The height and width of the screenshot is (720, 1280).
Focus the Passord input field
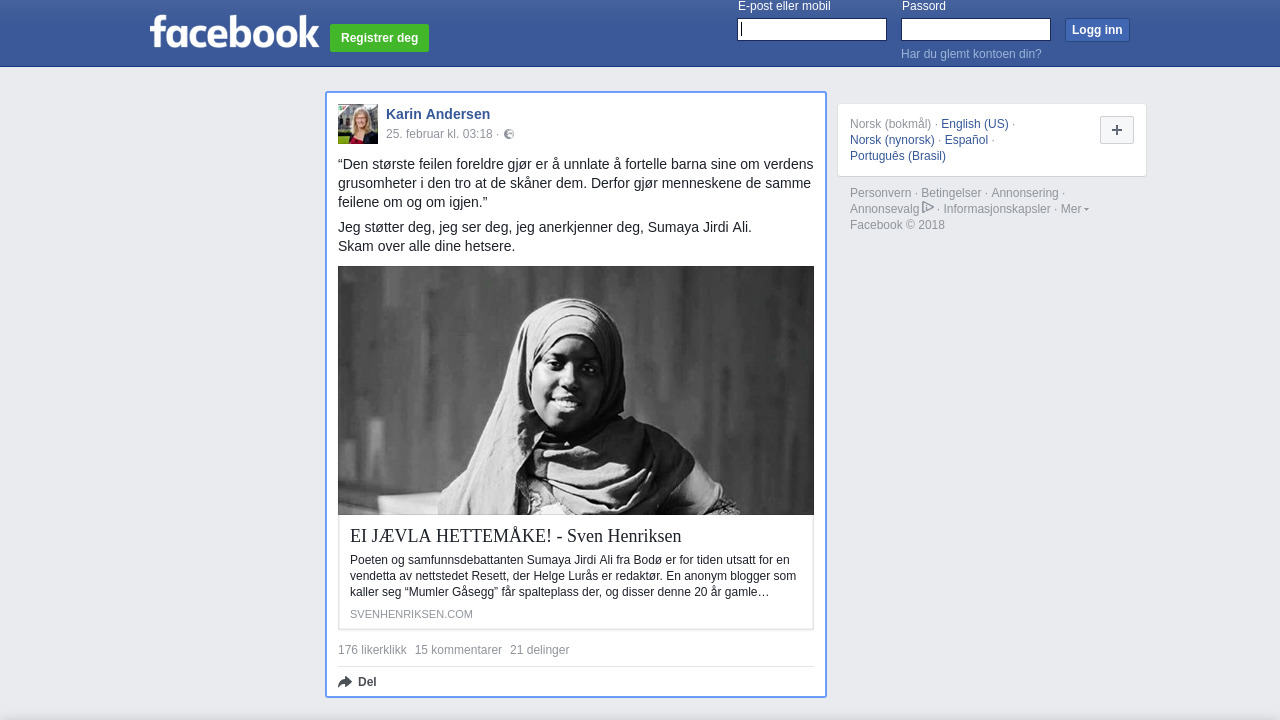click(975, 30)
